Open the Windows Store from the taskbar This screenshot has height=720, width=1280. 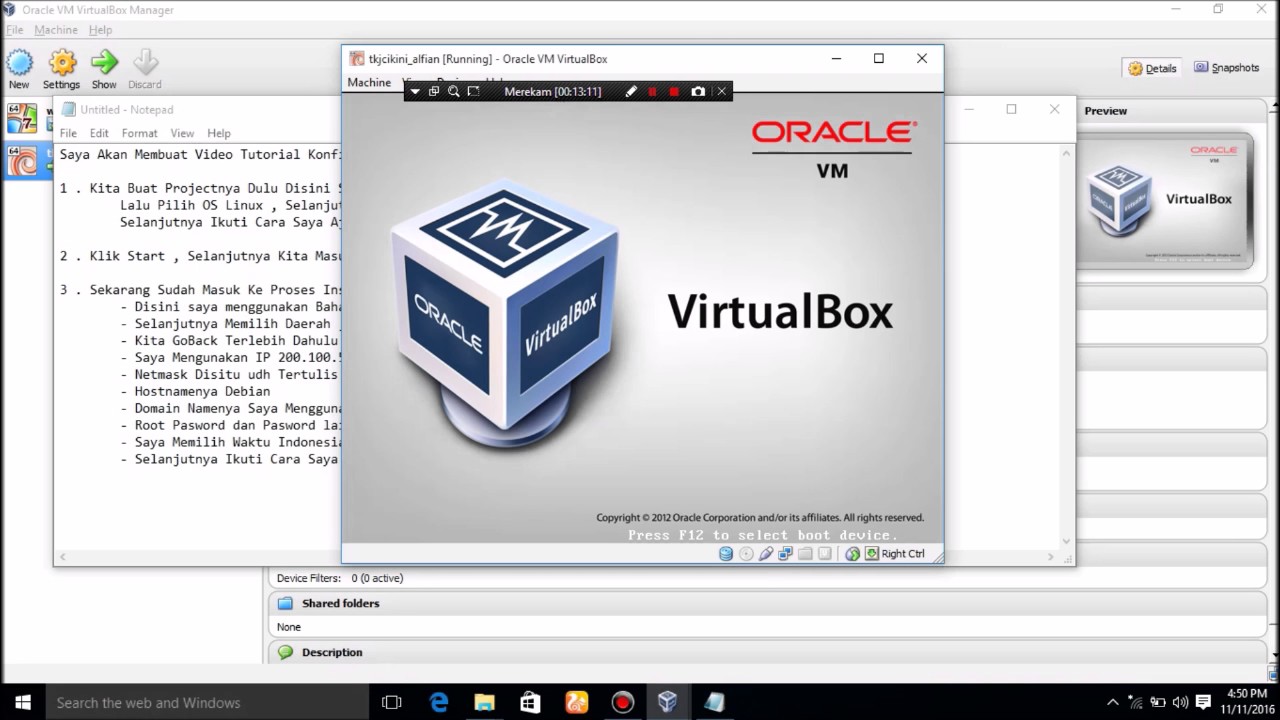click(530, 702)
